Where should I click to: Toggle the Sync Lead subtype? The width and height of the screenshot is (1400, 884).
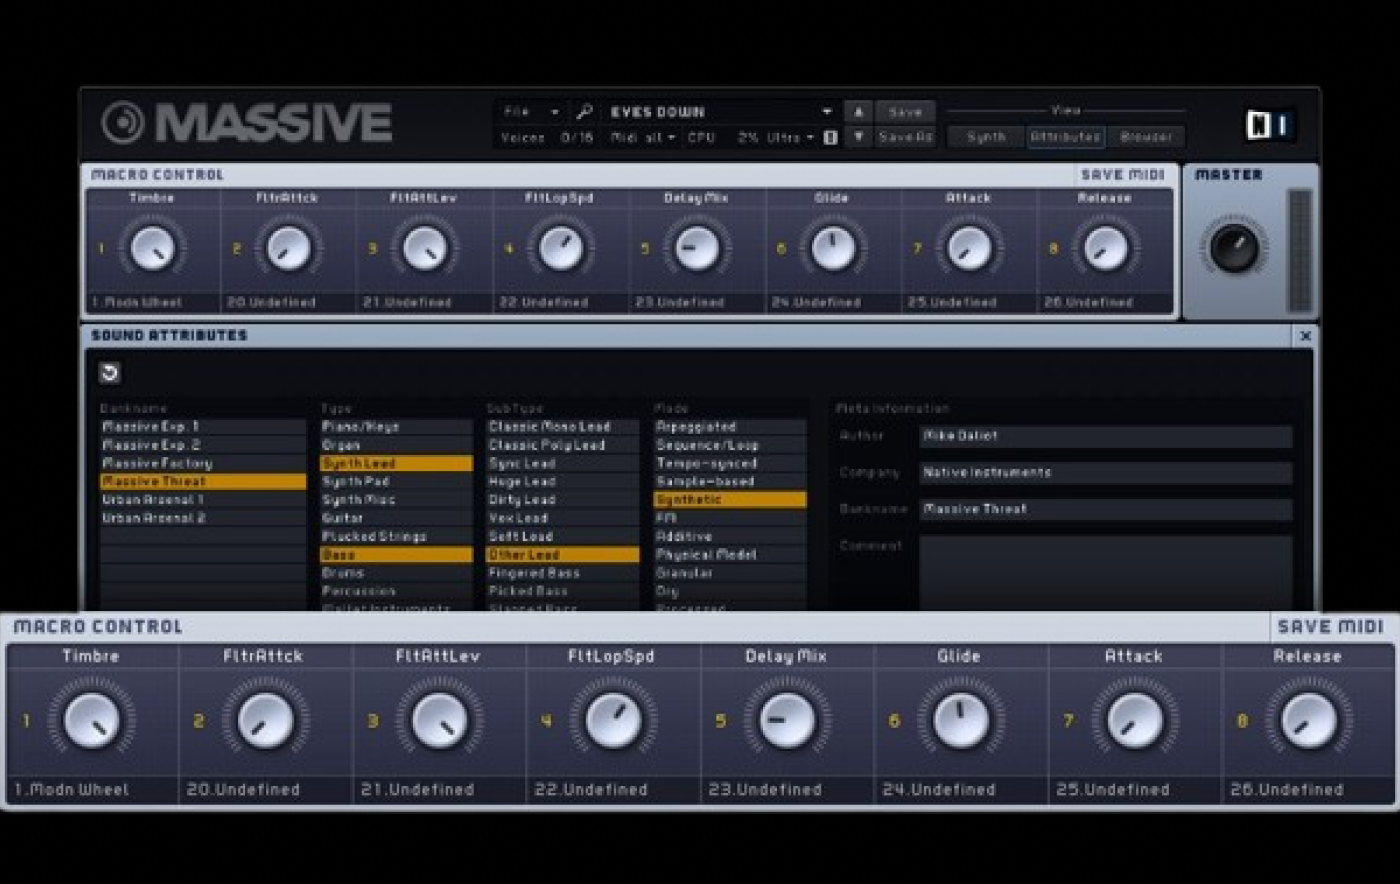coord(562,464)
